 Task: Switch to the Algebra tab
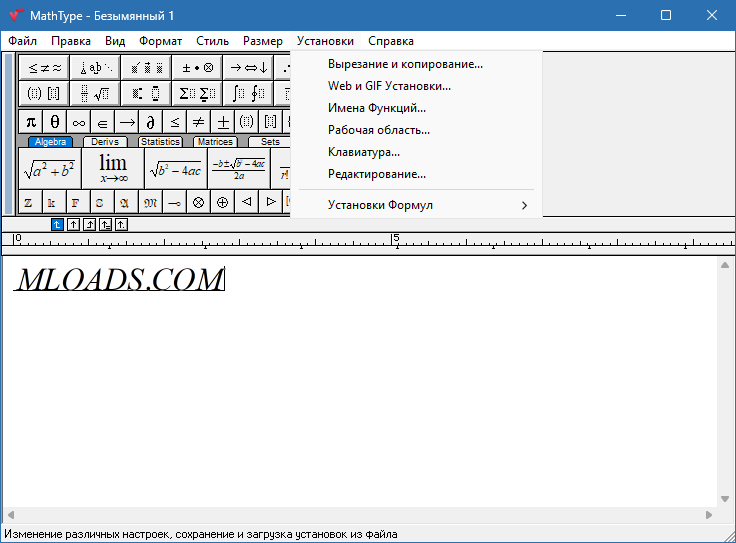(50, 142)
